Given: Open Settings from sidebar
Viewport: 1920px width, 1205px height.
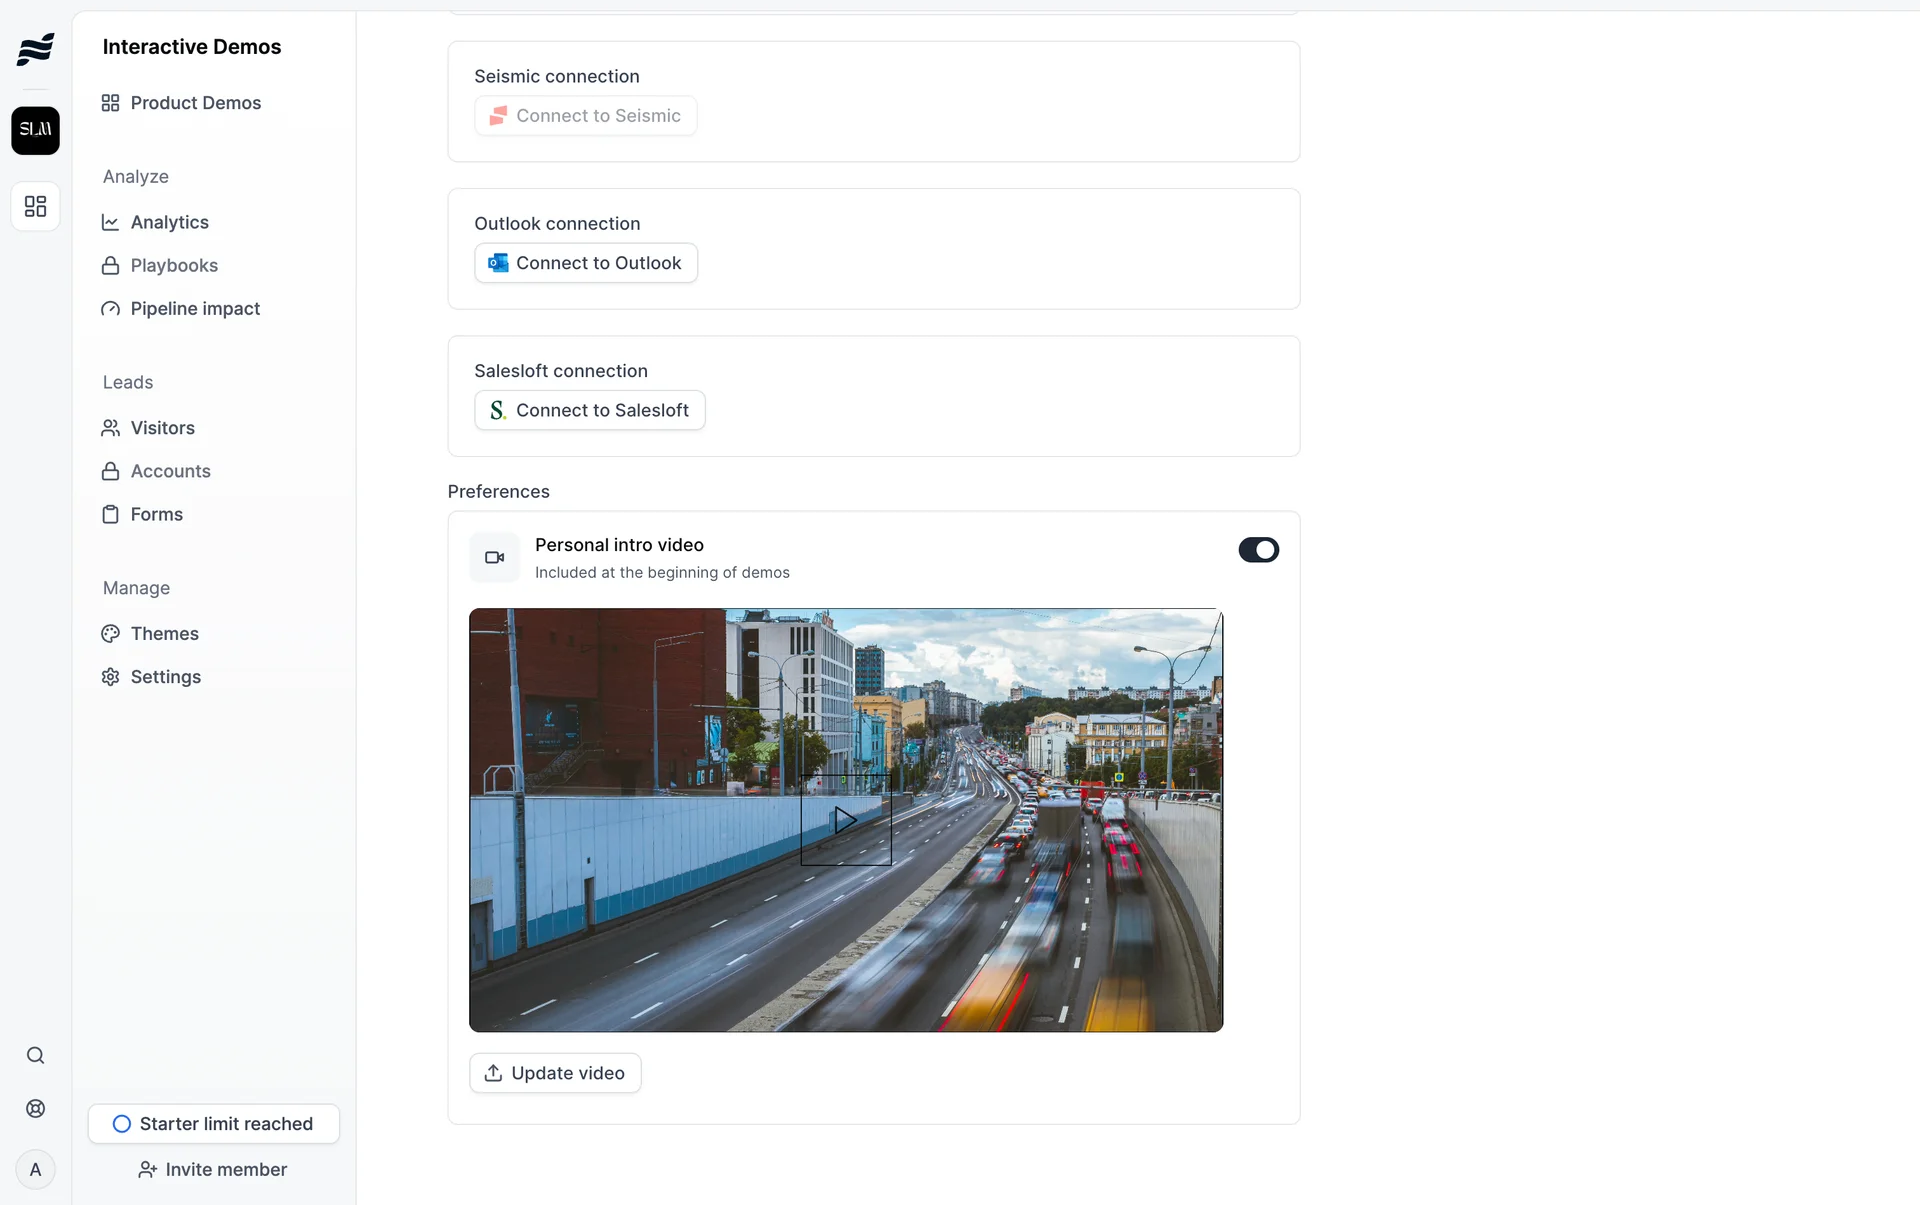Looking at the screenshot, I should pos(165,677).
